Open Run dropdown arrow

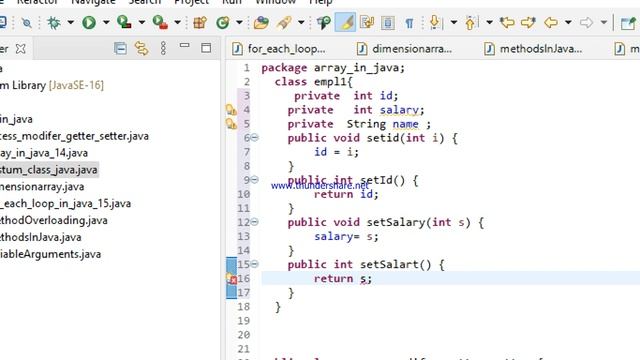click(x=106, y=22)
